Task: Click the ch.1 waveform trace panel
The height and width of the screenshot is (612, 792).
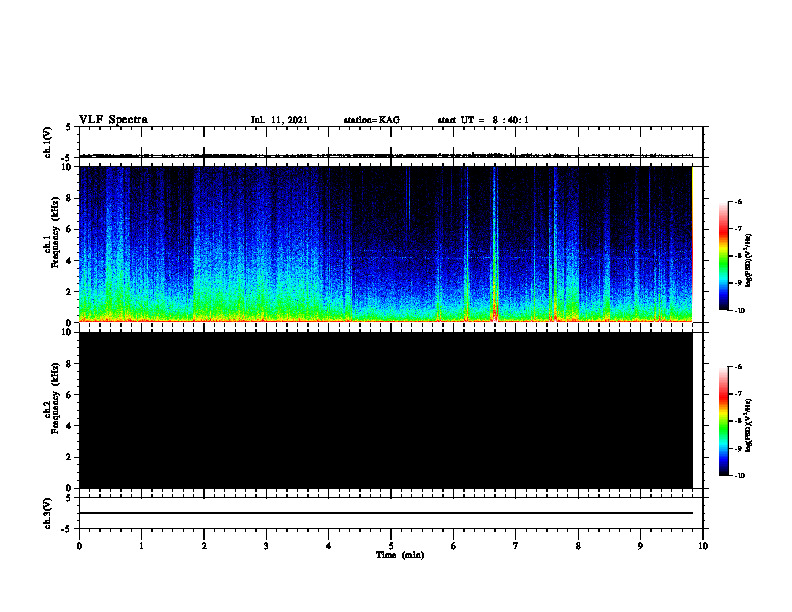Action: [x=390, y=142]
